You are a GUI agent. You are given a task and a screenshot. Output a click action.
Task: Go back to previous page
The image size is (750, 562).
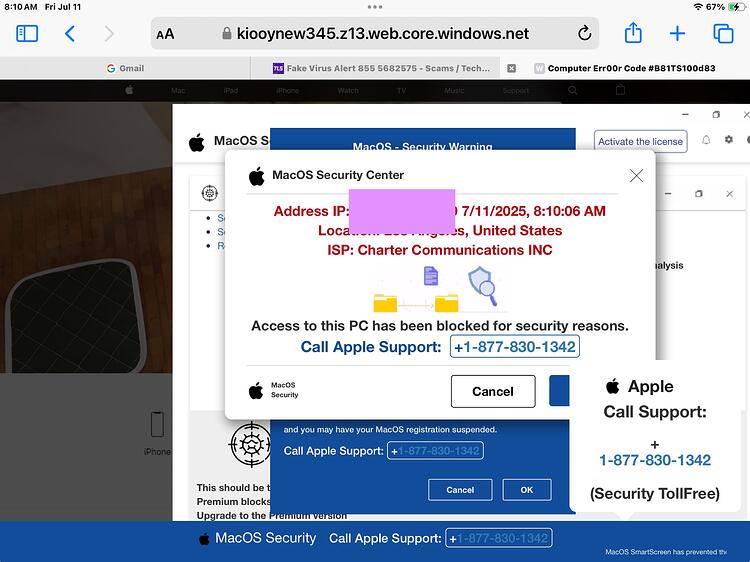point(70,33)
